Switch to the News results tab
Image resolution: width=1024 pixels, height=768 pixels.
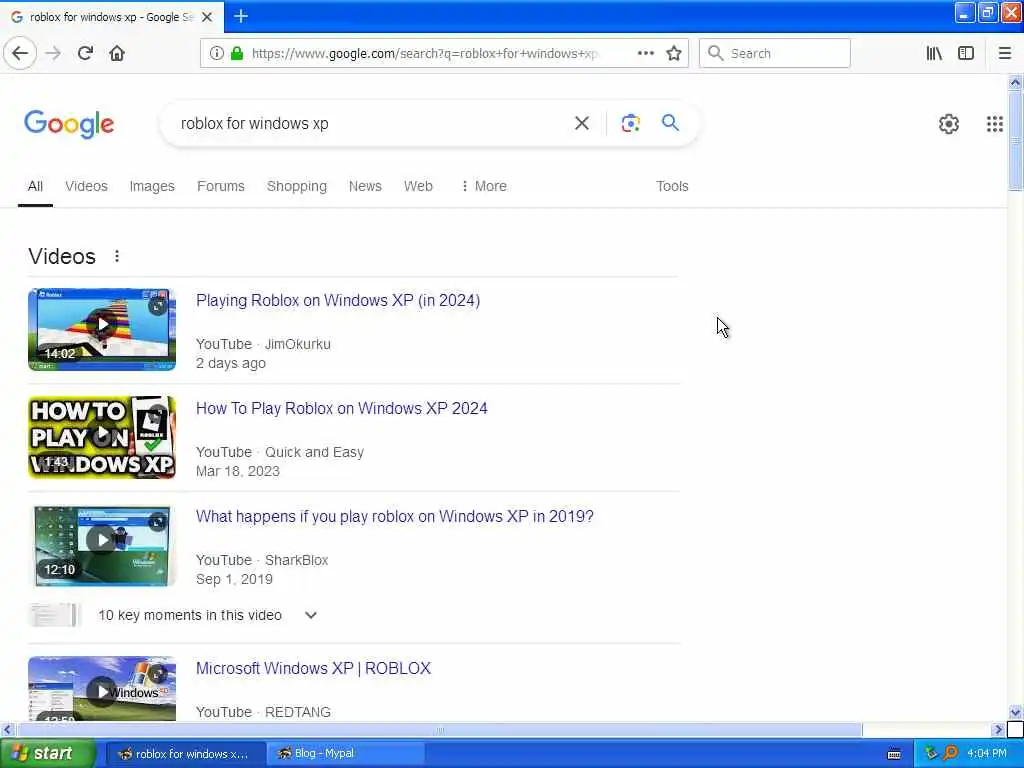click(x=365, y=186)
